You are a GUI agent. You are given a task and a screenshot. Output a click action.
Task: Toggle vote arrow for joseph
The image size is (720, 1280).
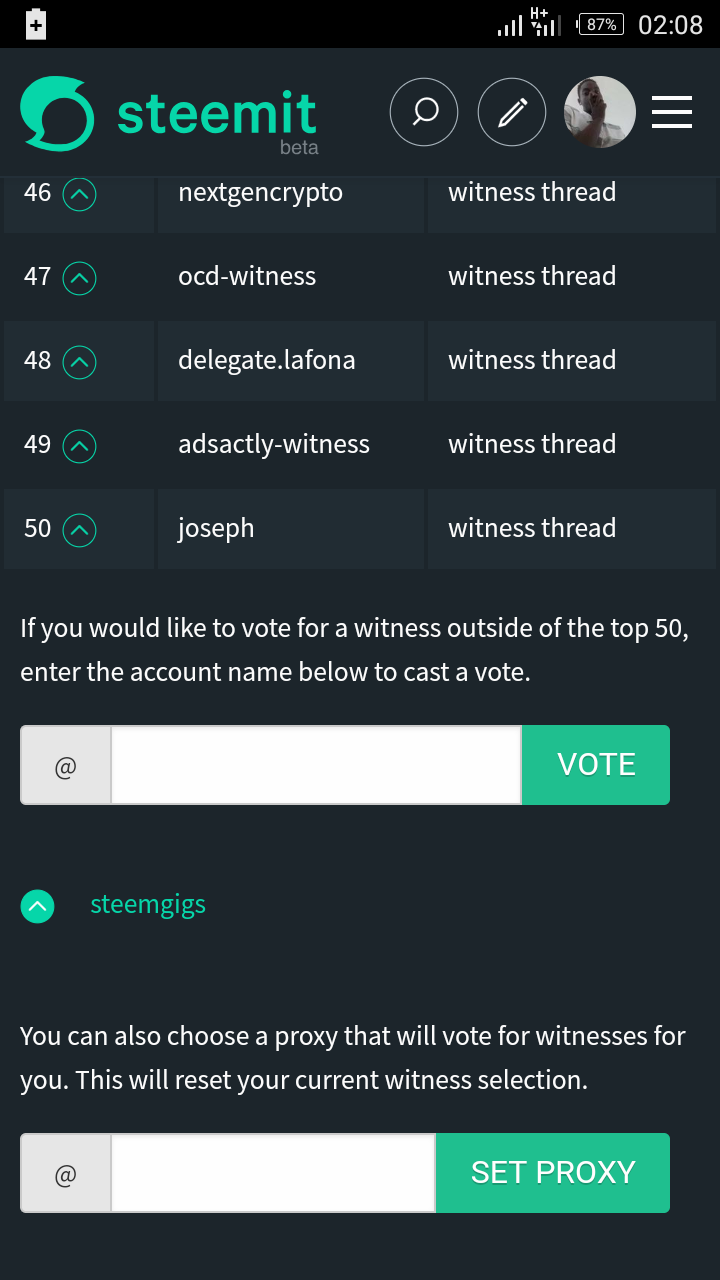tap(80, 530)
